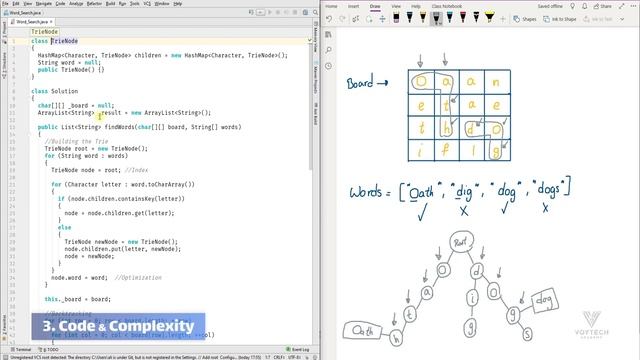
Task: Click the editor vertical scrollbar
Action: point(310,106)
